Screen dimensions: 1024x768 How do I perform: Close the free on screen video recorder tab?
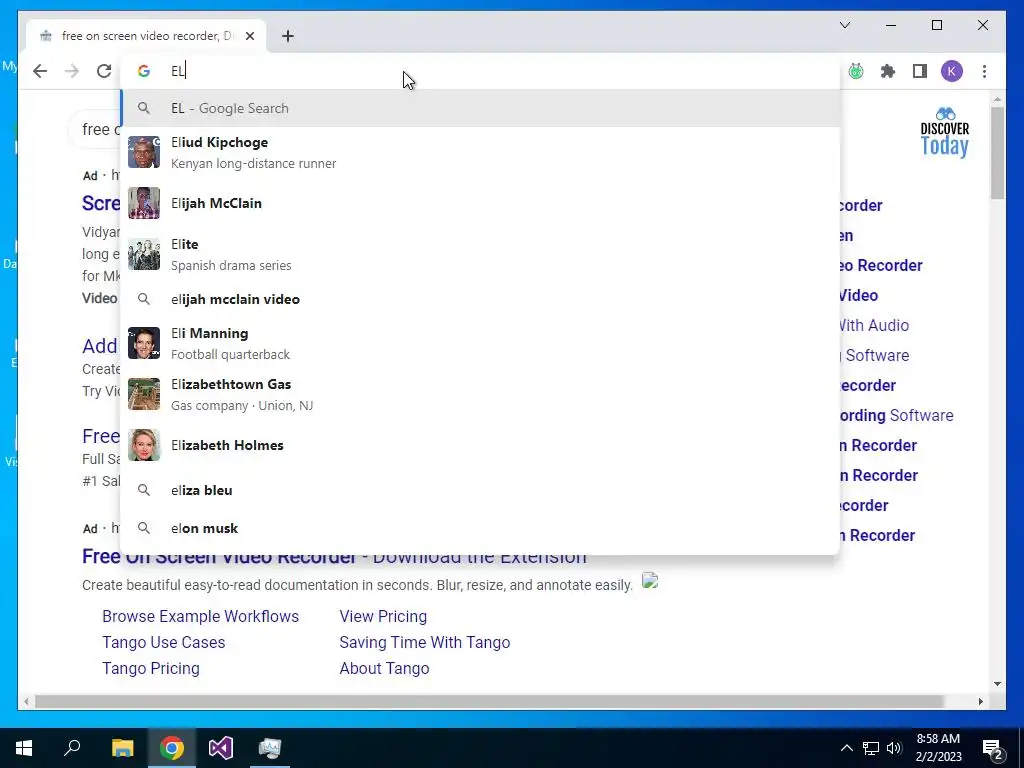[249, 36]
